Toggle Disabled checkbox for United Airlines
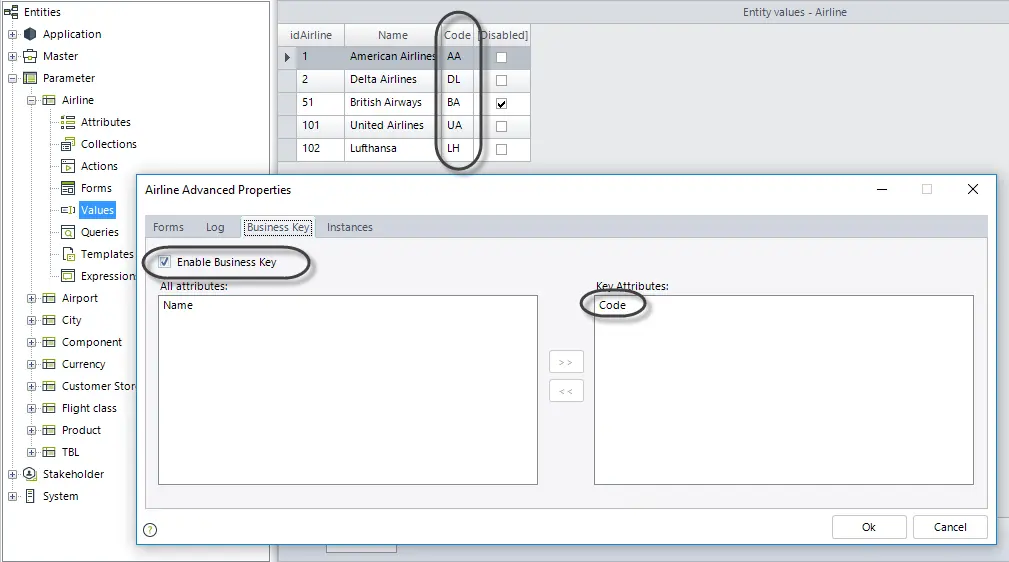Image resolution: width=1009 pixels, height=562 pixels. tap(501, 126)
